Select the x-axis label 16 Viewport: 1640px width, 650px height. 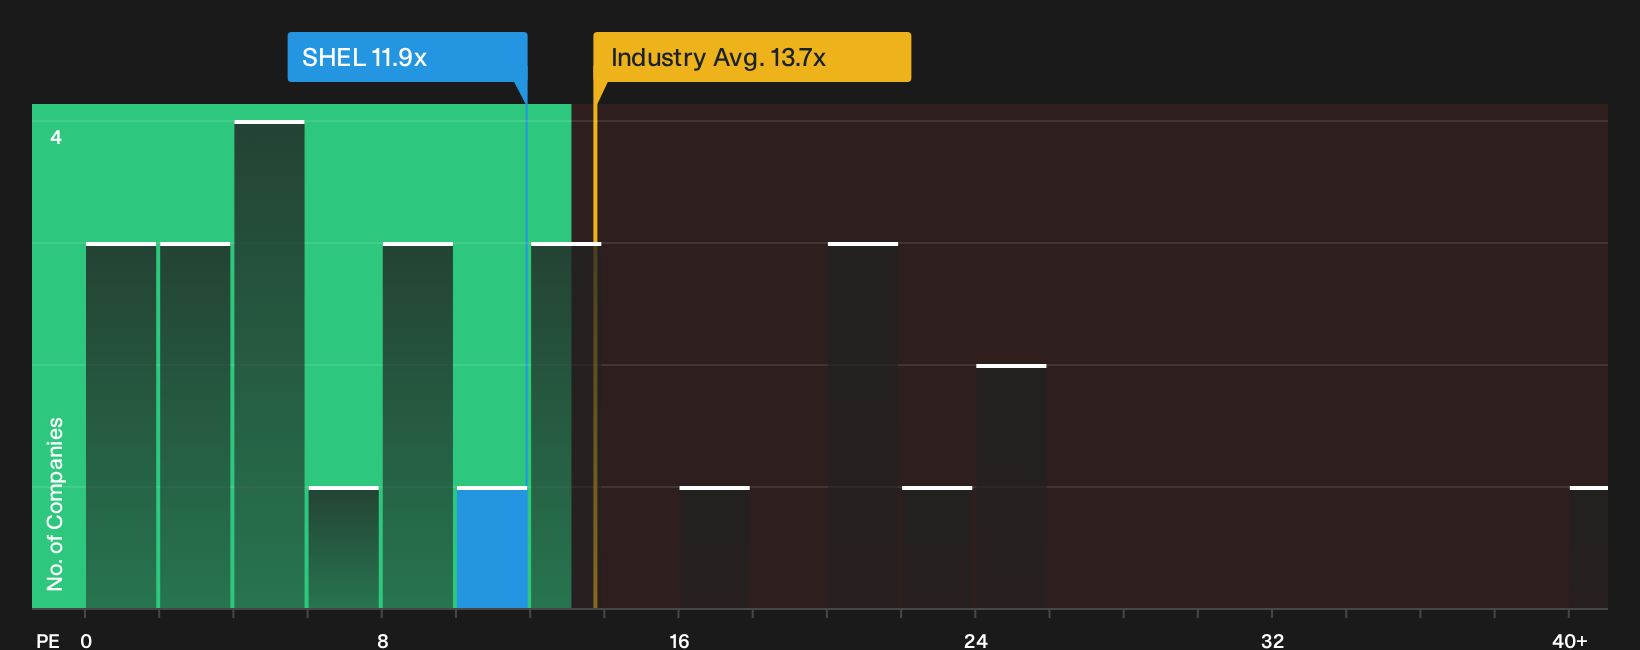(679, 641)
